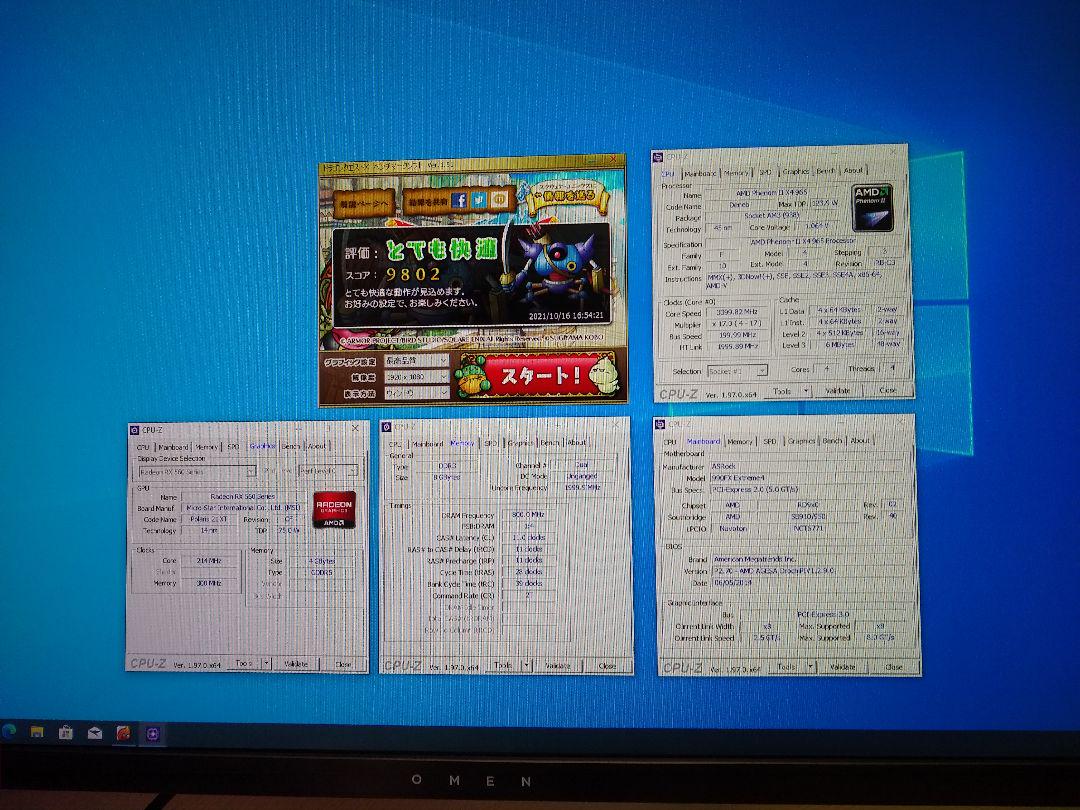Click title bar icon of CPU-Z Mainboard window

click(x=661, y=424)
